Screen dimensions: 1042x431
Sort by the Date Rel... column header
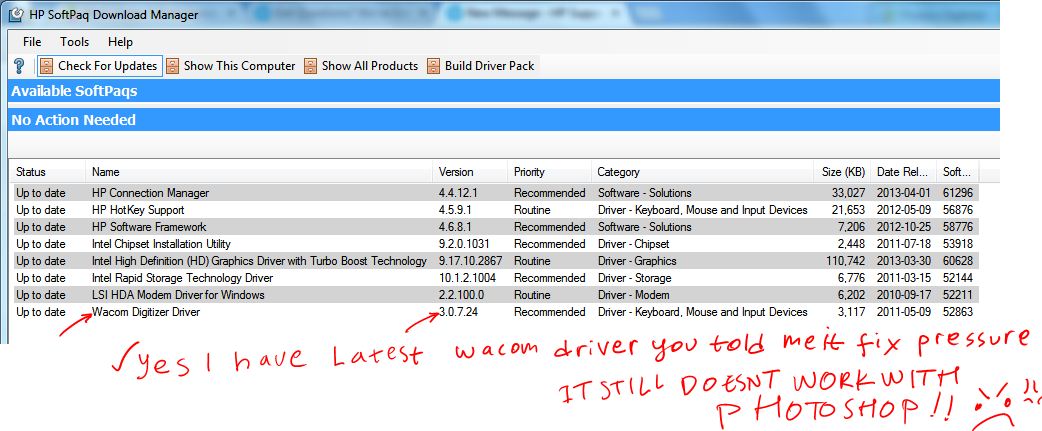click(x=903, y=172)
